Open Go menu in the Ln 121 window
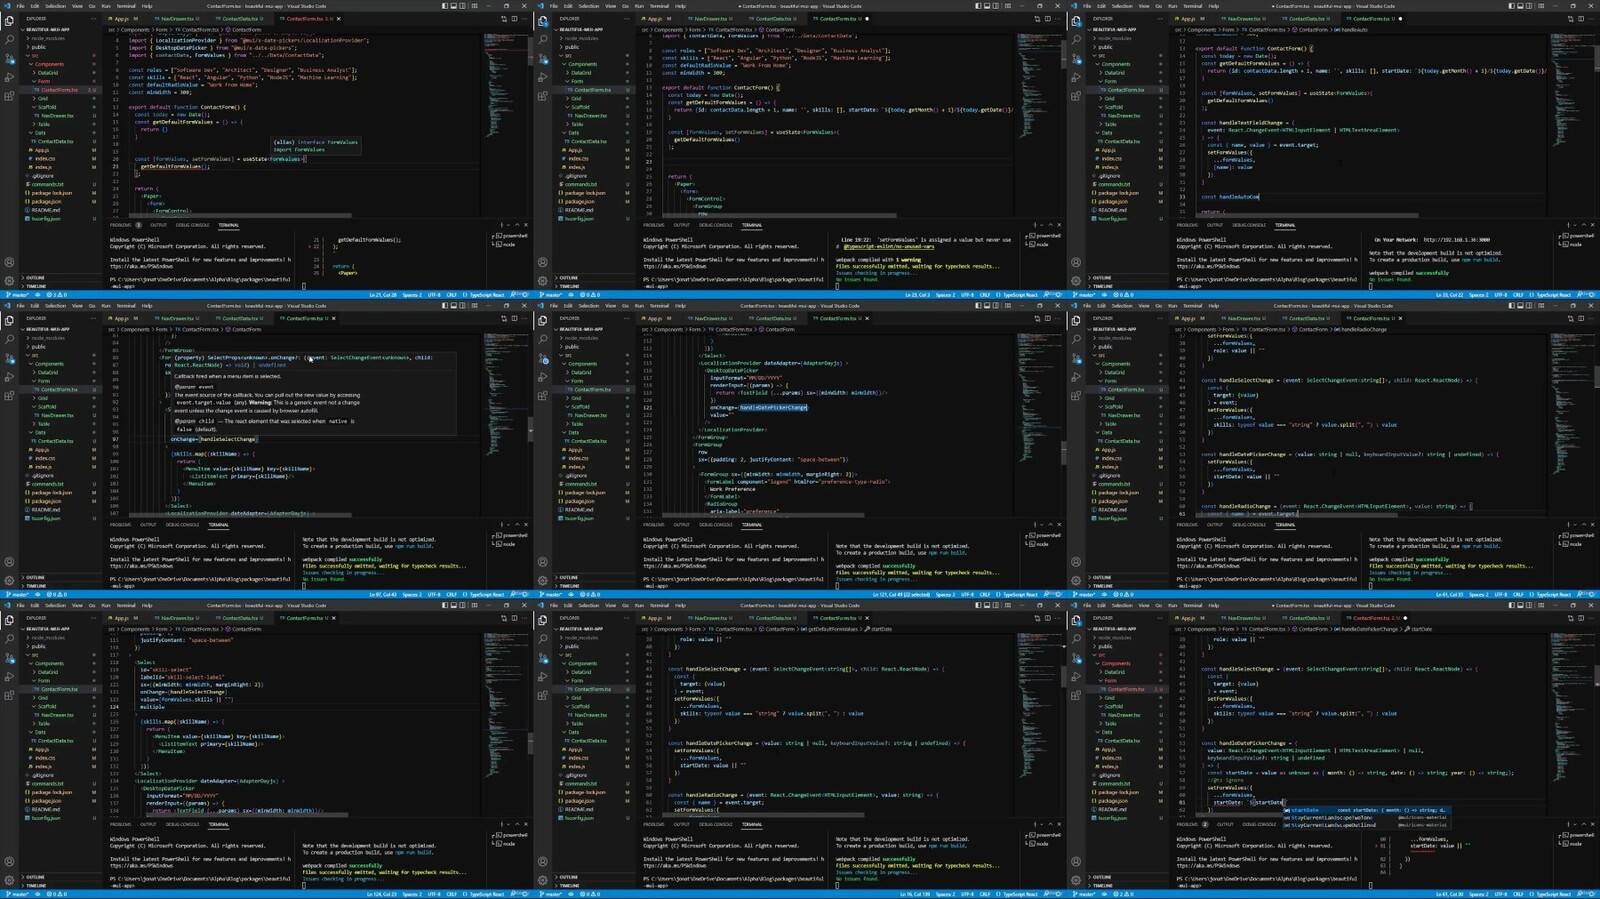Screen dimensions: 1600x899 (626, 306)
